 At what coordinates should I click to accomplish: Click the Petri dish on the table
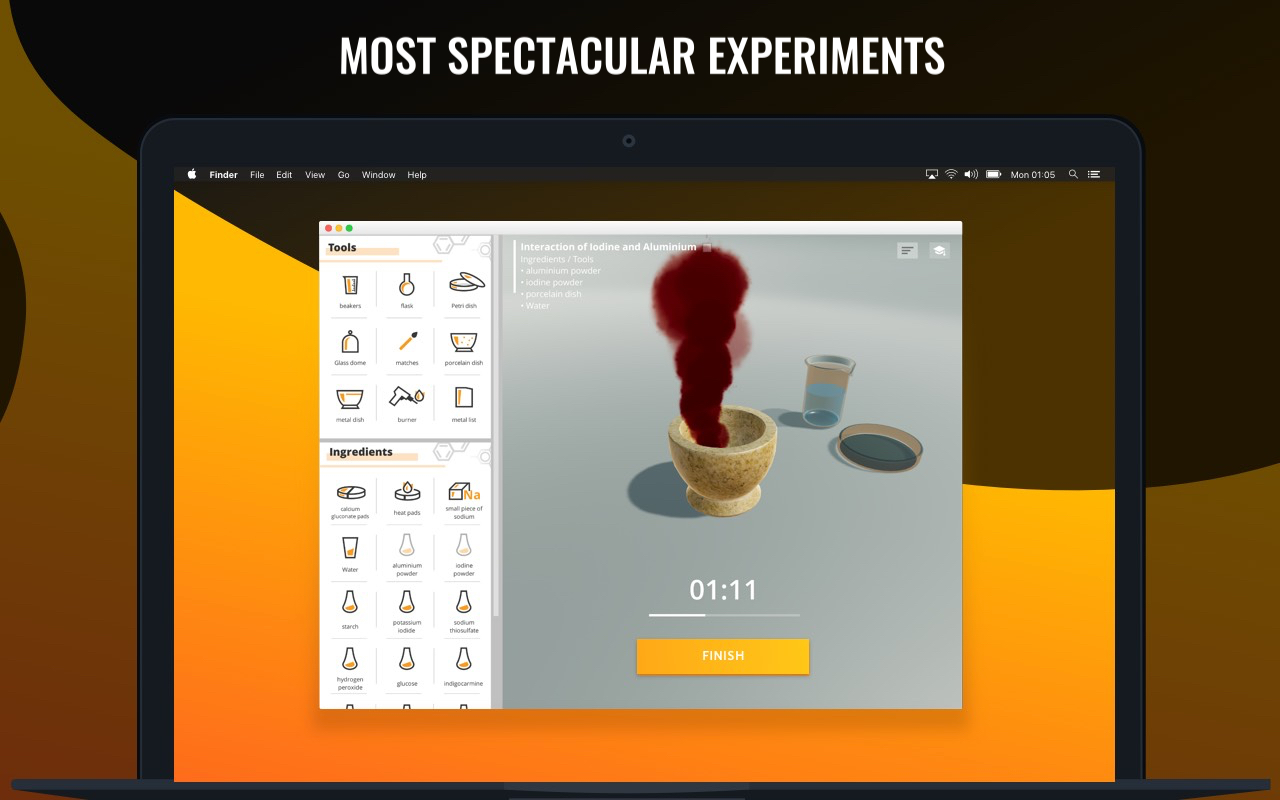[x=880, y=448]
